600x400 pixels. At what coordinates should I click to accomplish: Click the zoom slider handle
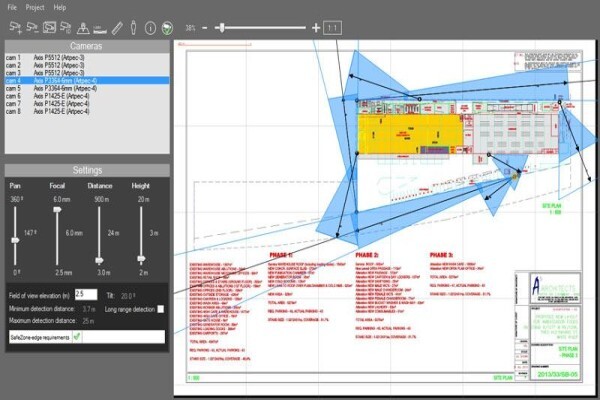point(222,28)
